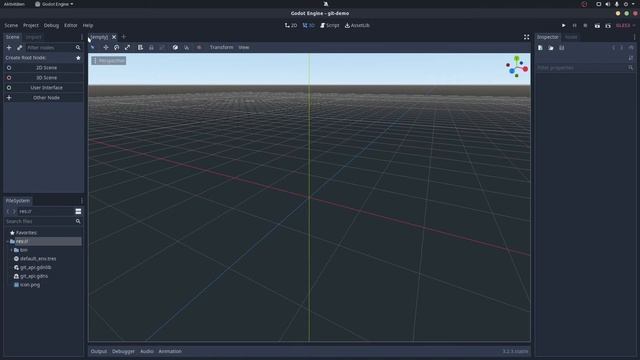Image resolution: width=640 pixels, height=360 pixels.
Task: Click the camera preview override icon
Action: 199,47
